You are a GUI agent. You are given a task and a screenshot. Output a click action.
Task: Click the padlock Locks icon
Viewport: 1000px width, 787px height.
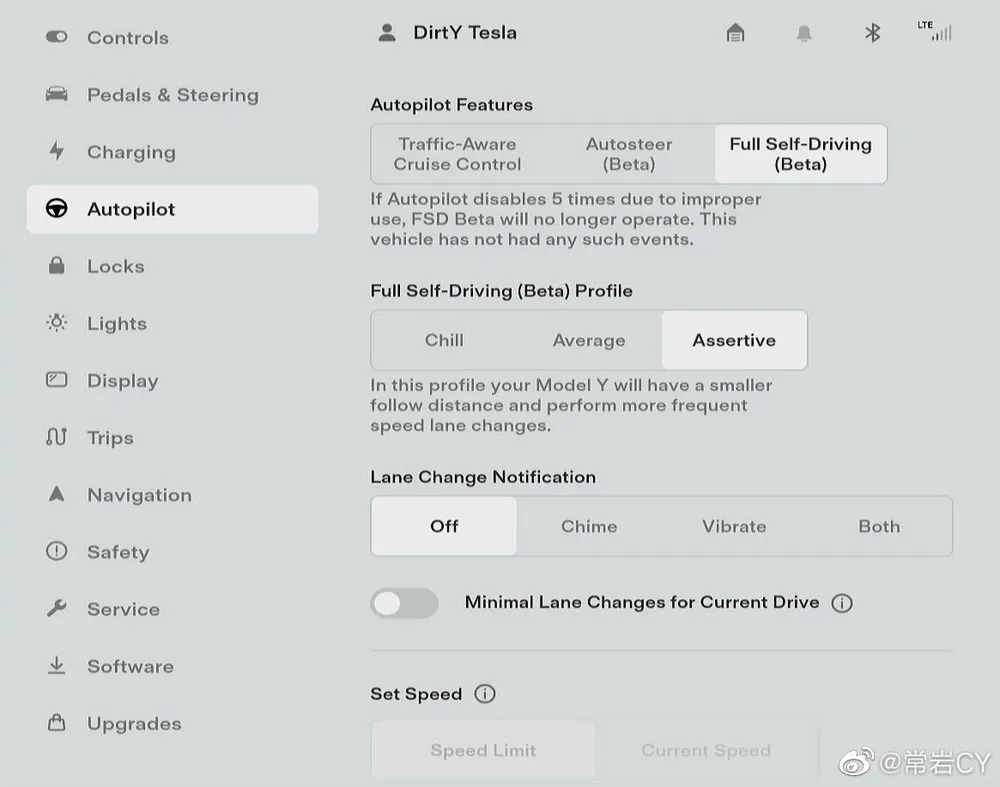[x=57, y=265]
